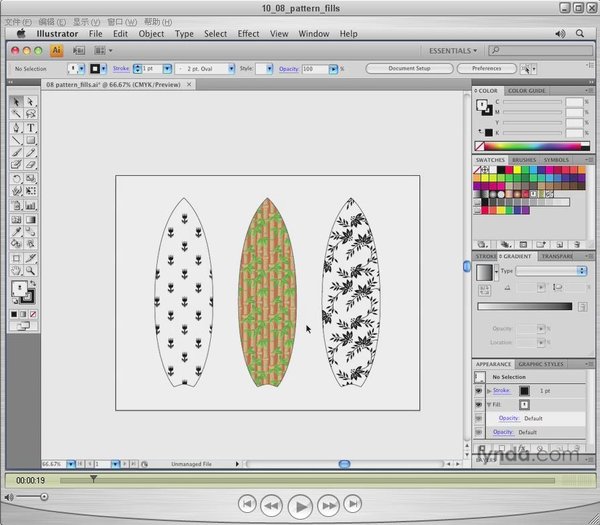
Task: Click the Preferences button
Action: 486,69
